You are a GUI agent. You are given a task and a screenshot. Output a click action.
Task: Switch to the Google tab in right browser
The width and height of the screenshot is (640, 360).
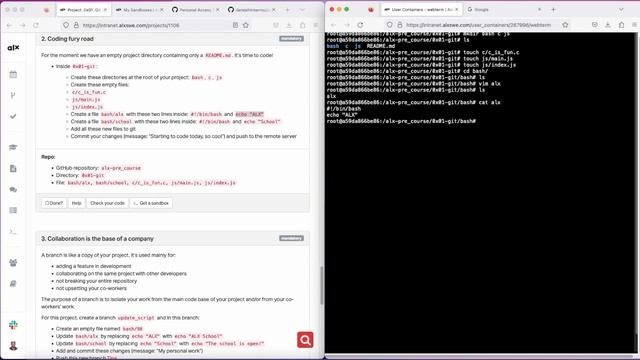click(504, 9)
